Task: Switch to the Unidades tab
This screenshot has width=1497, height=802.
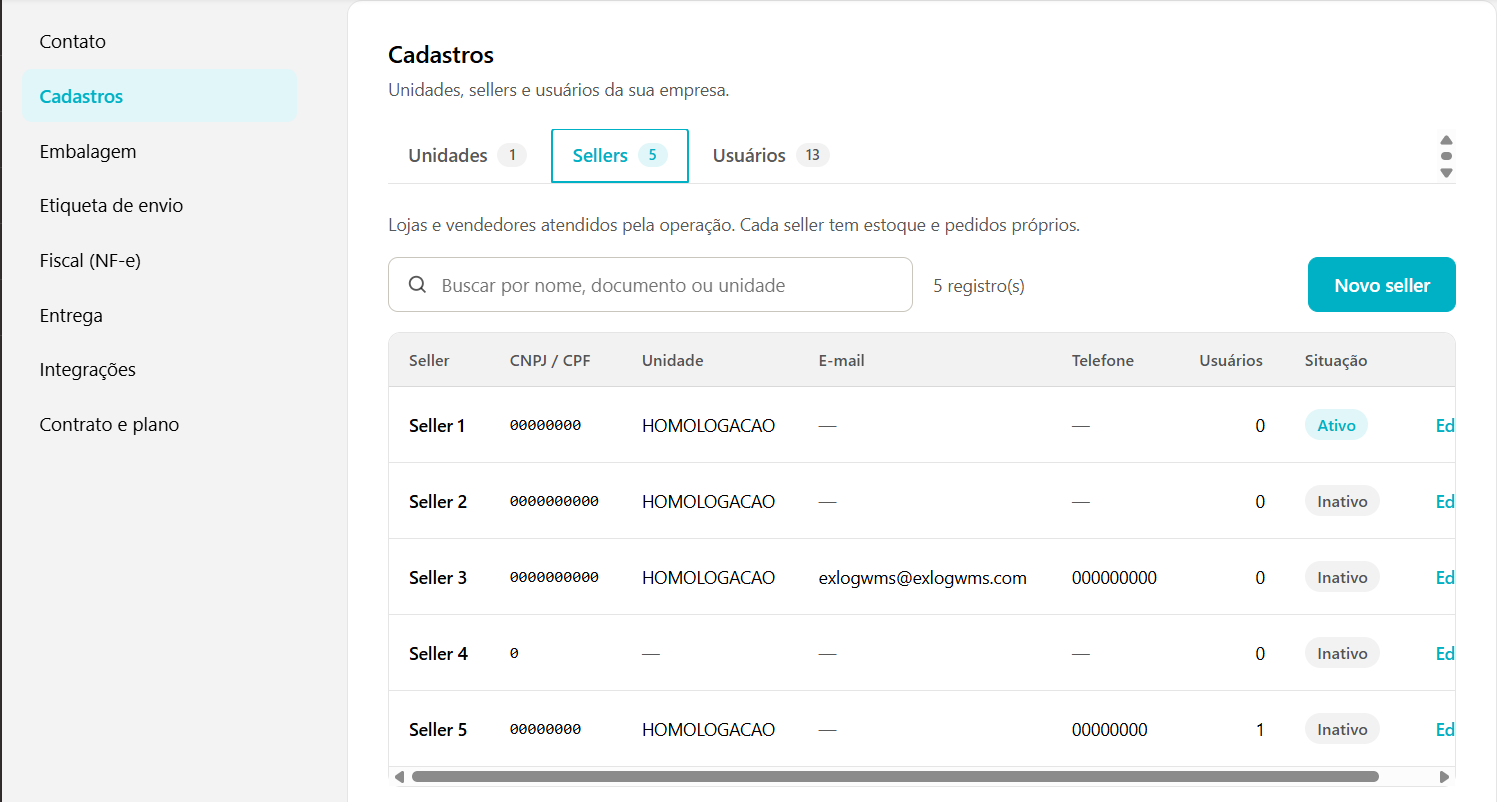Action: pyautogui.click(x=467, y=156)
